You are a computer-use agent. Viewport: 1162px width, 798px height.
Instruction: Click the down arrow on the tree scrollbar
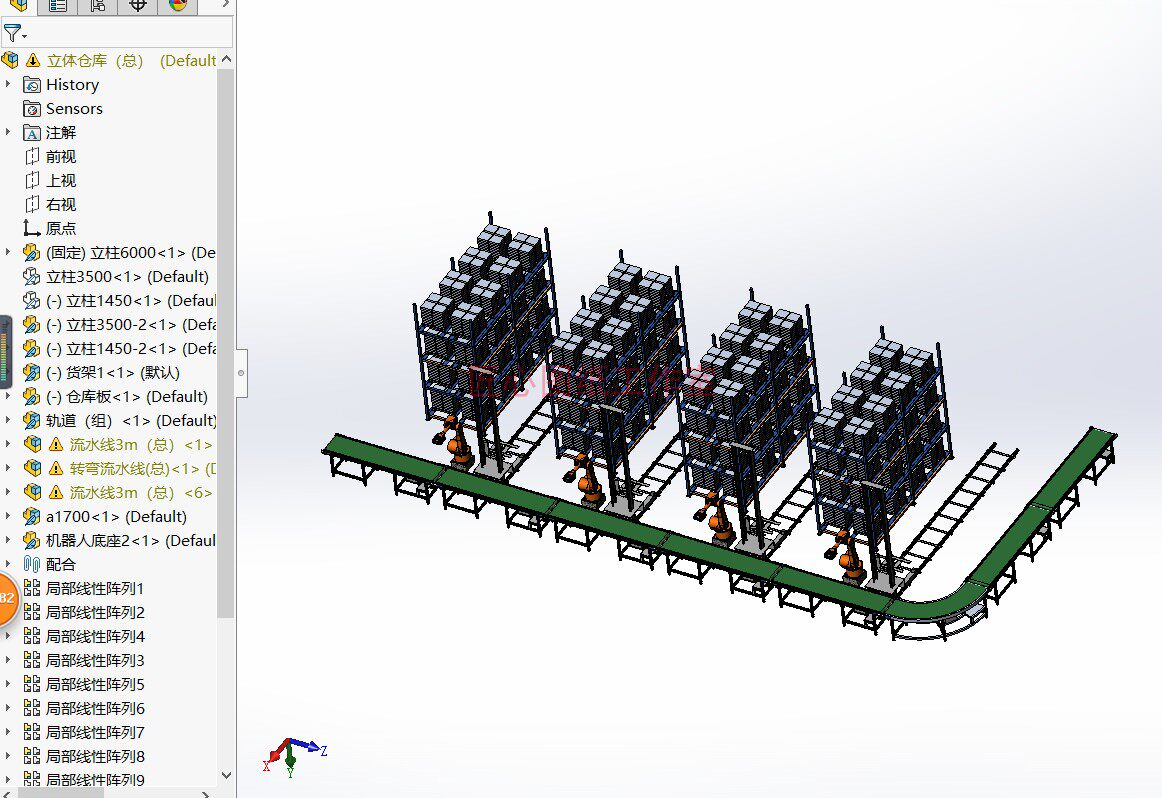click(227, 775)
